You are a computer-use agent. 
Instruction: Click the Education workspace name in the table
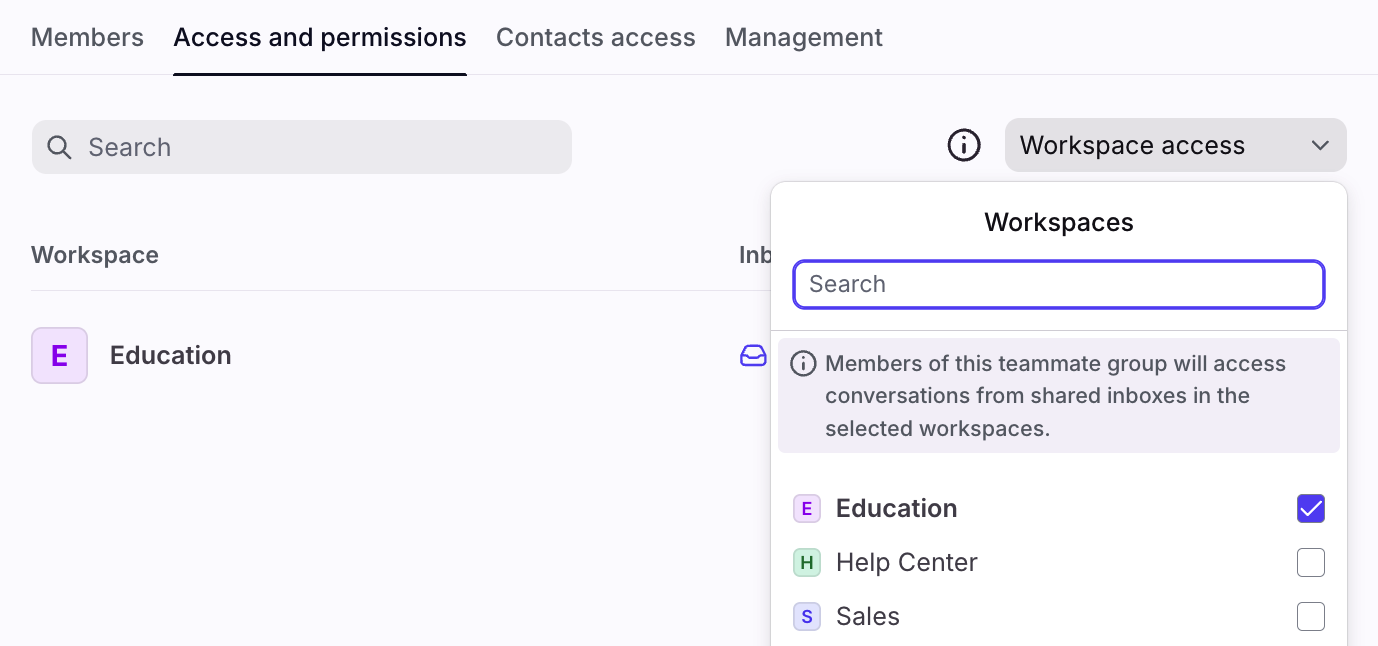point(170,355)
